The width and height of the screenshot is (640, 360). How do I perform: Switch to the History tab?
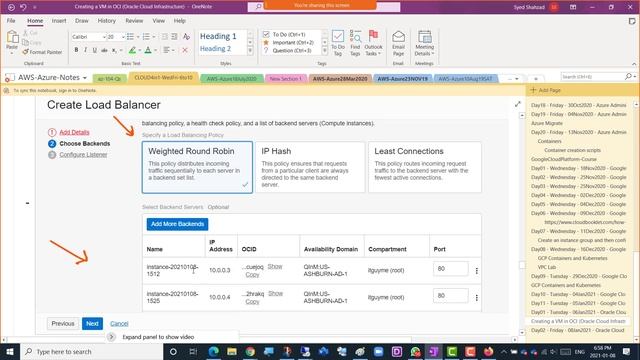coord(107,20)
